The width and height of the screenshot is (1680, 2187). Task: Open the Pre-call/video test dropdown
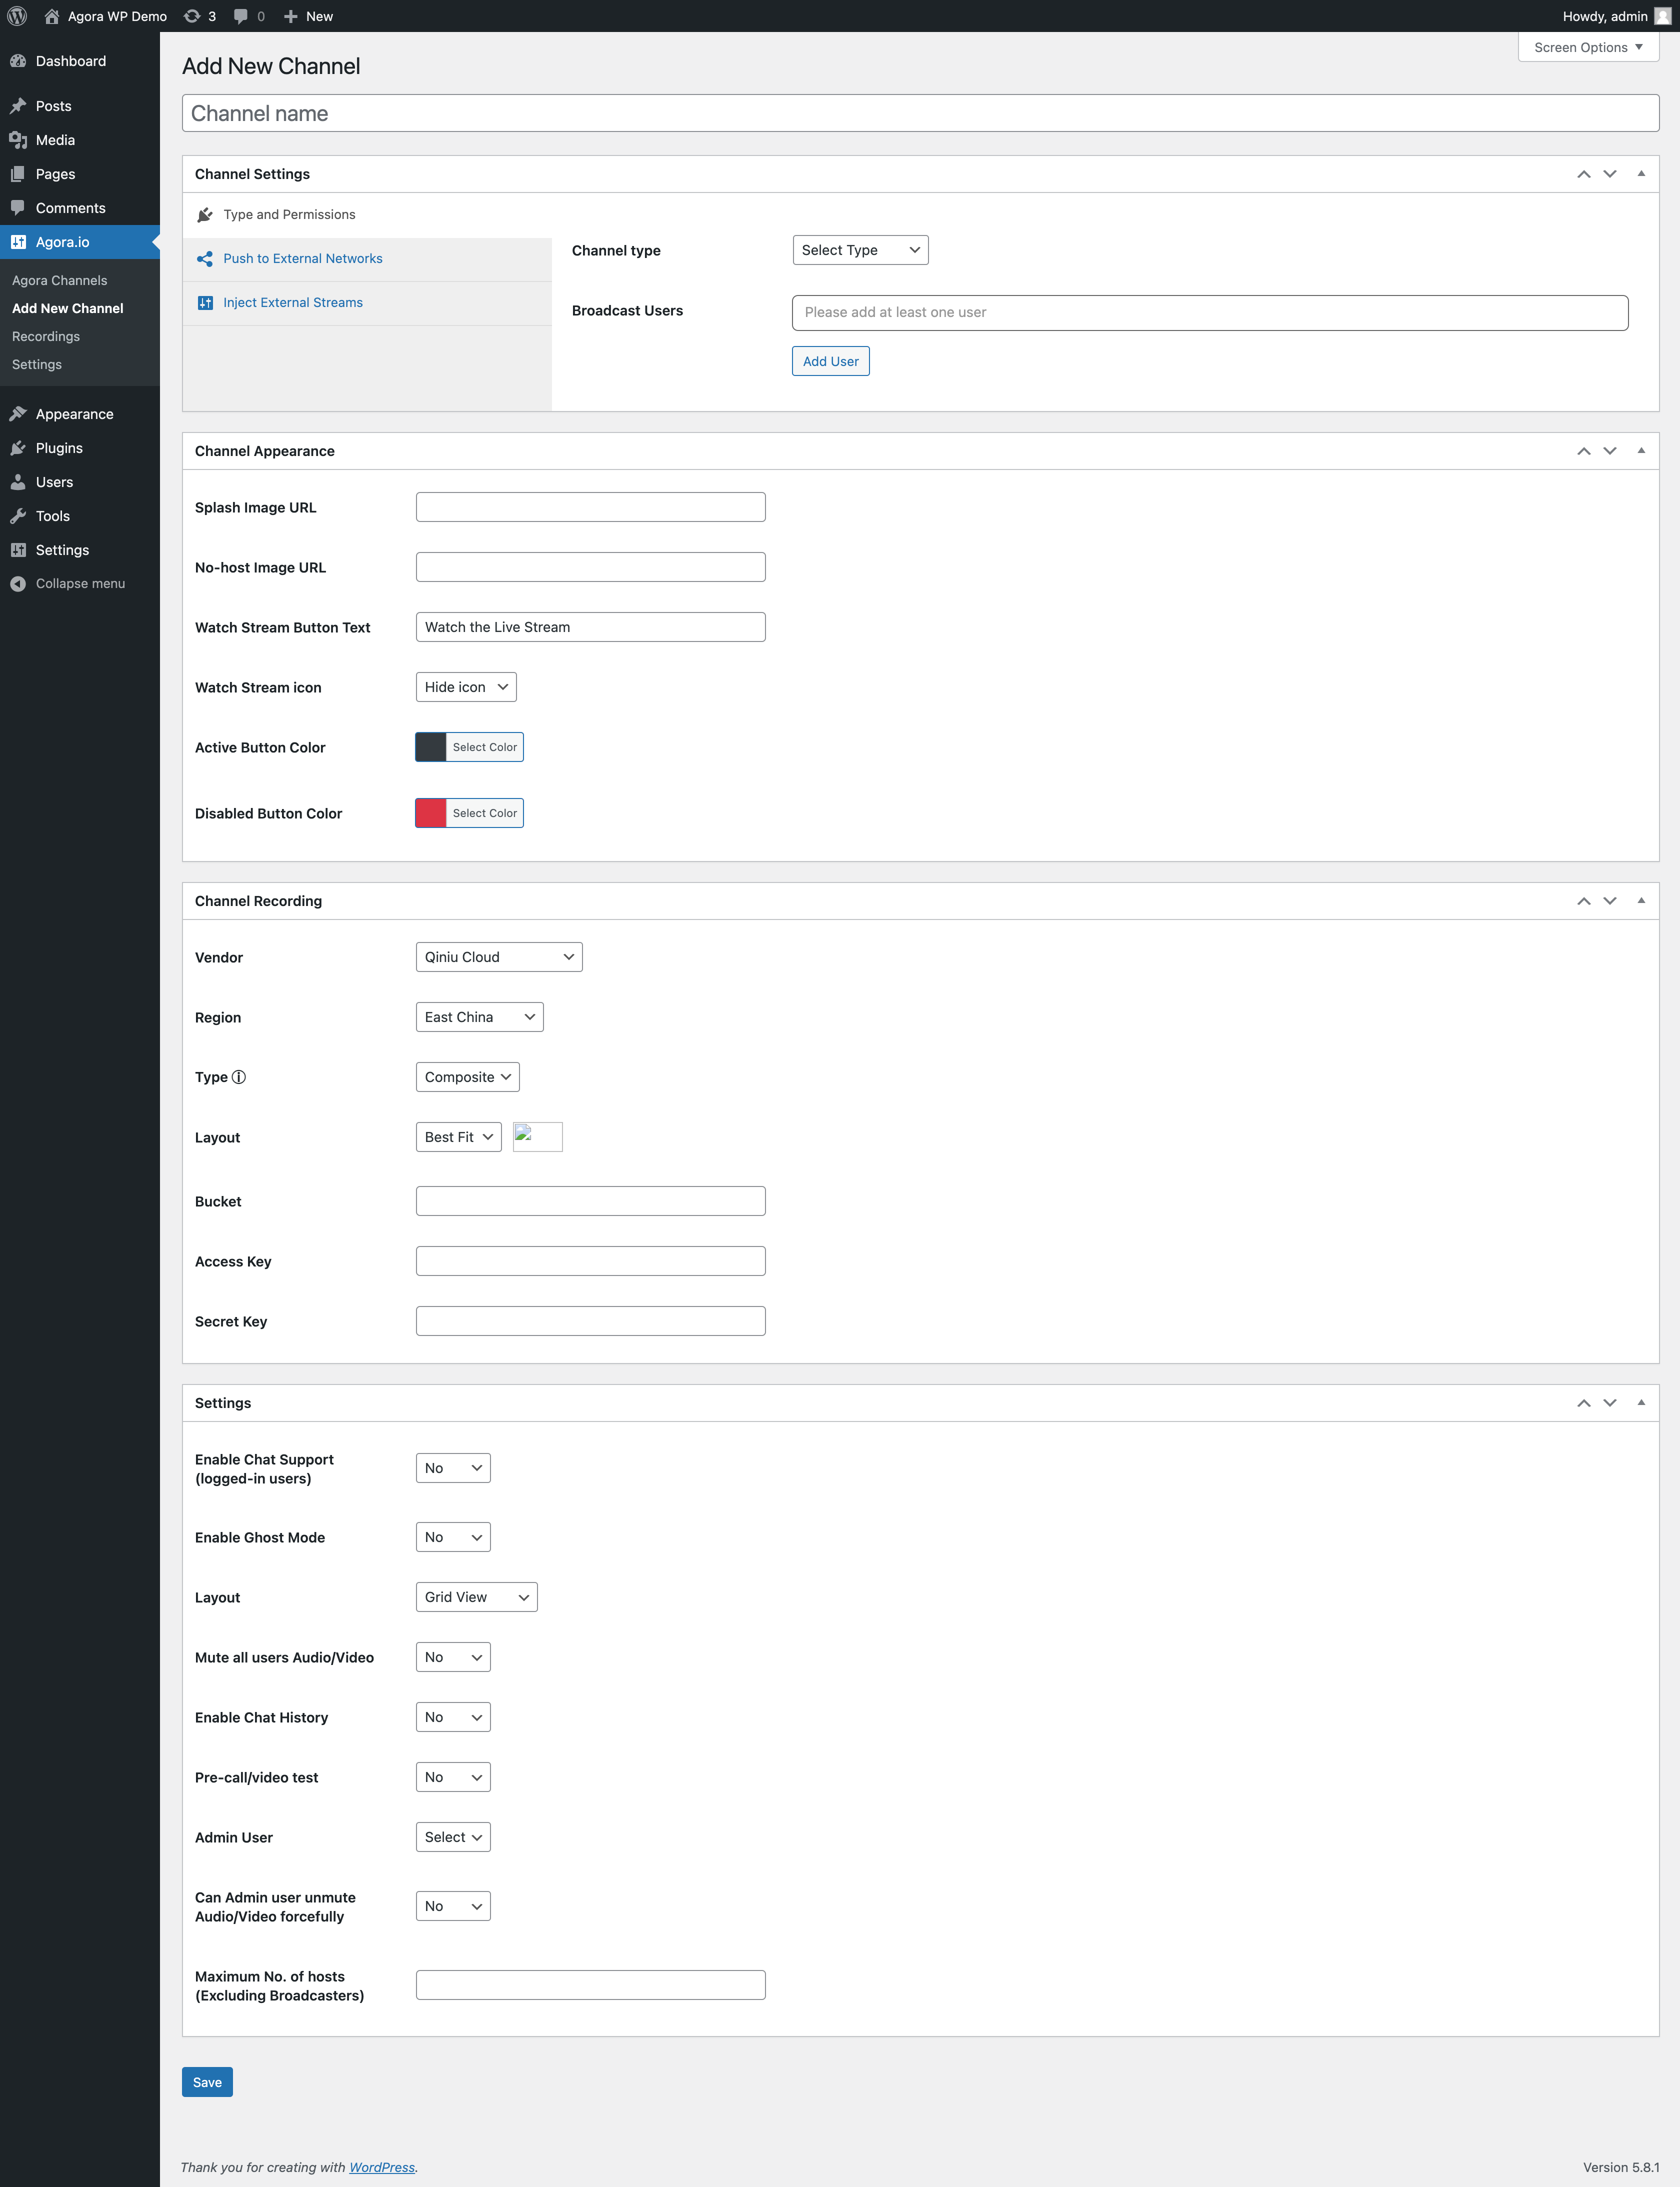[453, 1777]
